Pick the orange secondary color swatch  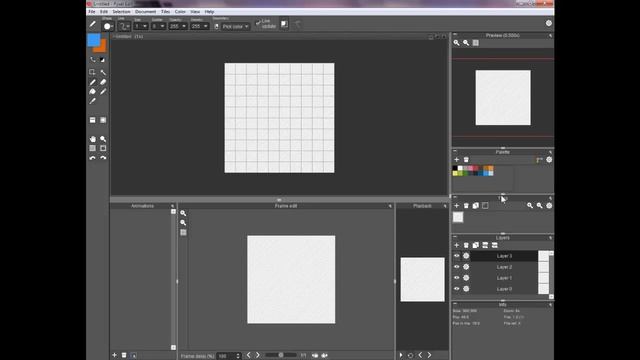click(102, 48)
